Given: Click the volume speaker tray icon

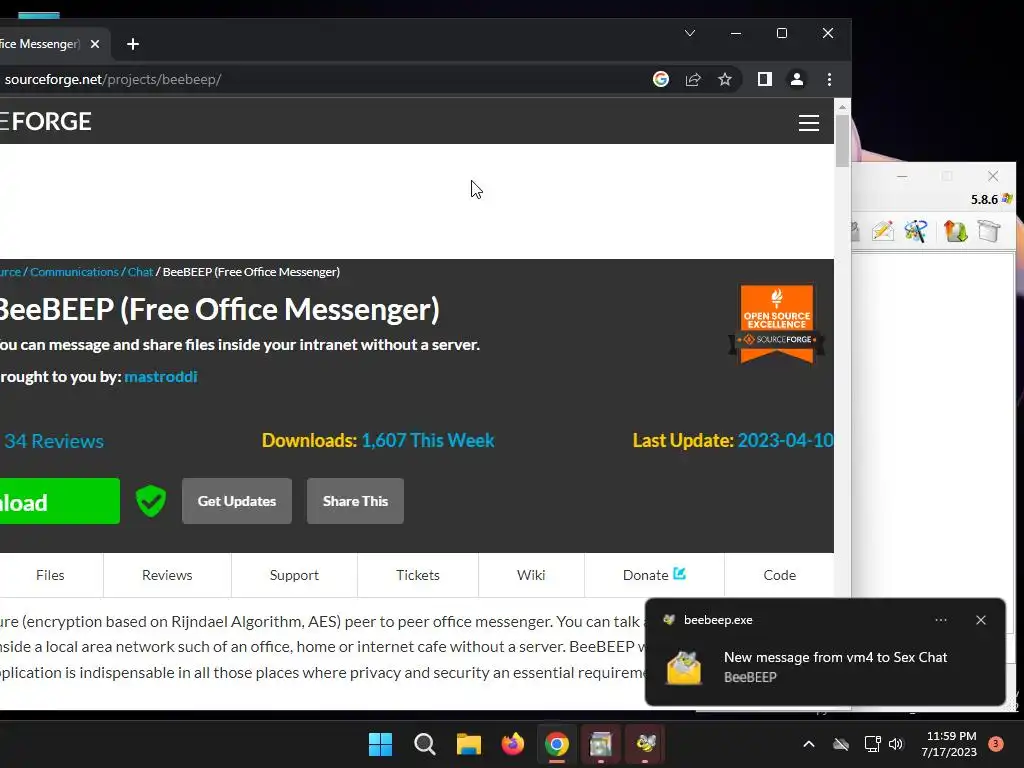Looking at the screenshot, I should [896, 744].
